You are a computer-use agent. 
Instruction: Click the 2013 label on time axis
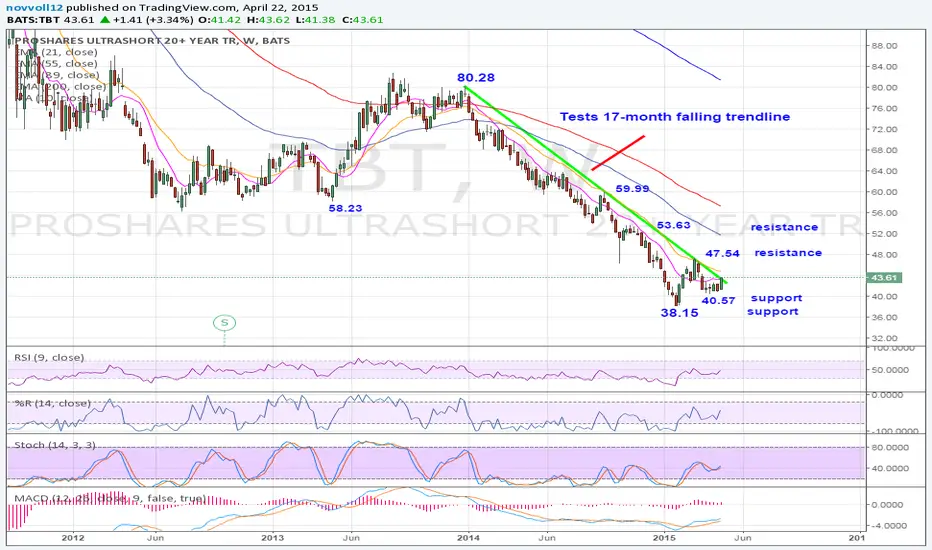coord(273,538)
